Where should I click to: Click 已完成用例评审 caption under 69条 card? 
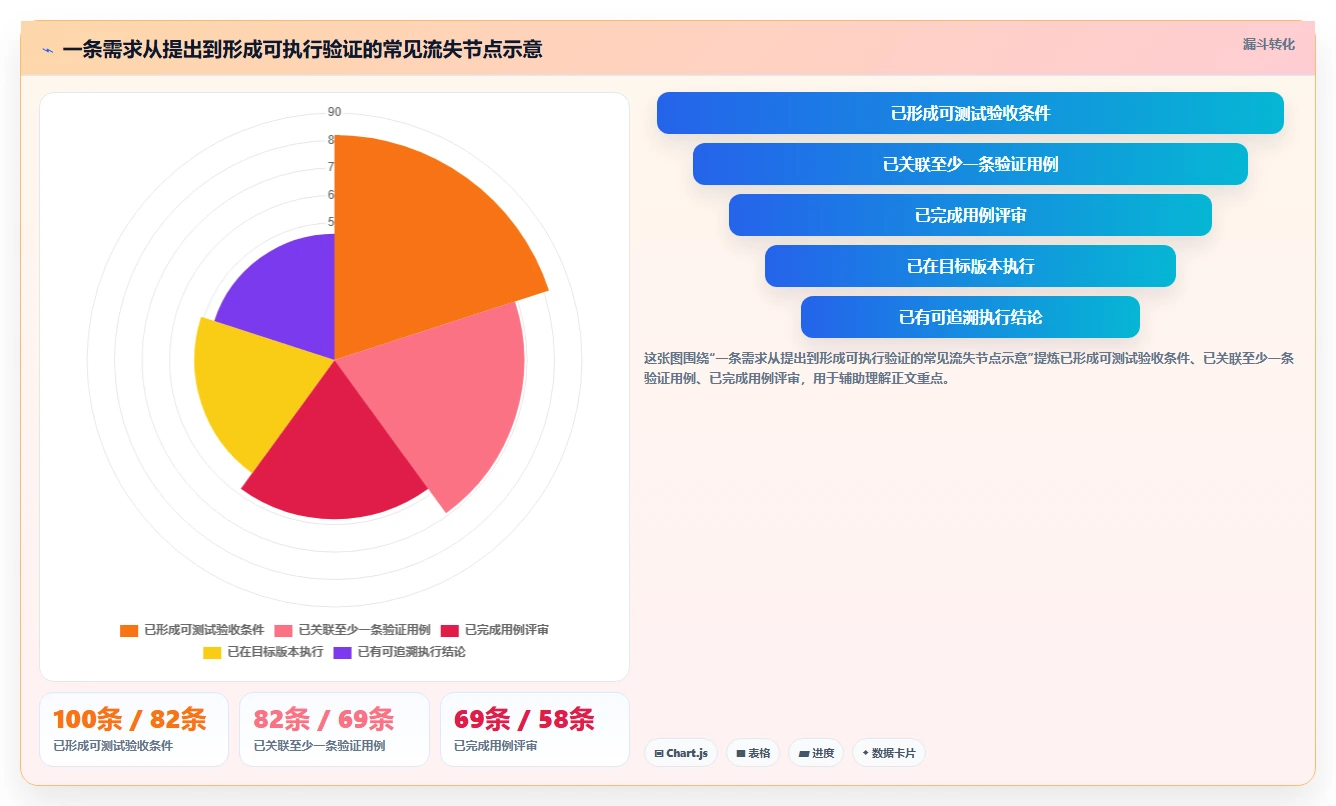coord(496,746)
